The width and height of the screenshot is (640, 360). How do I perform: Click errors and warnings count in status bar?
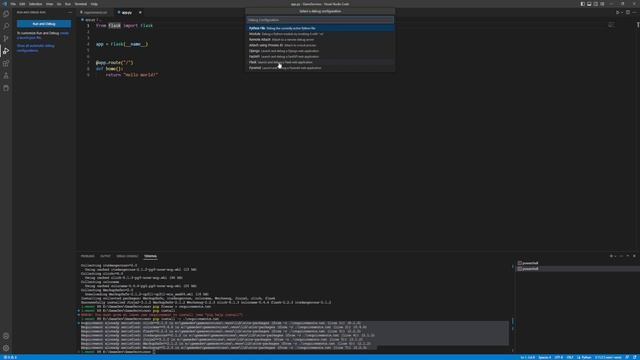pos(10,357)
